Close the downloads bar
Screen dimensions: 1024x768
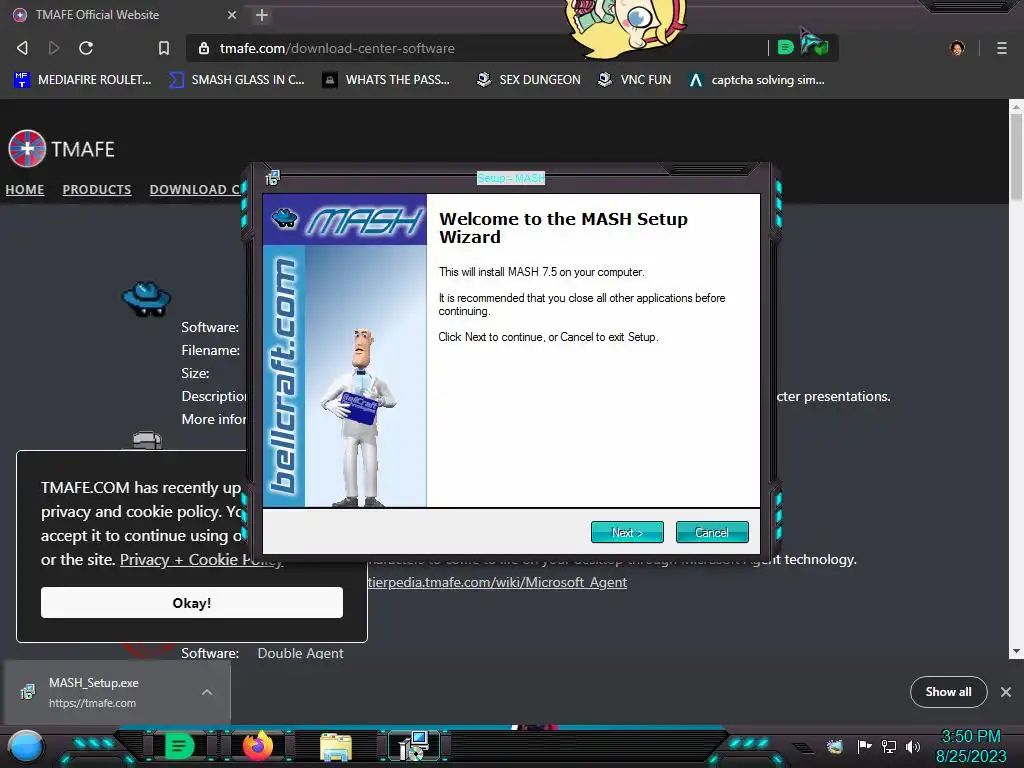click(x=1006, y=692)
